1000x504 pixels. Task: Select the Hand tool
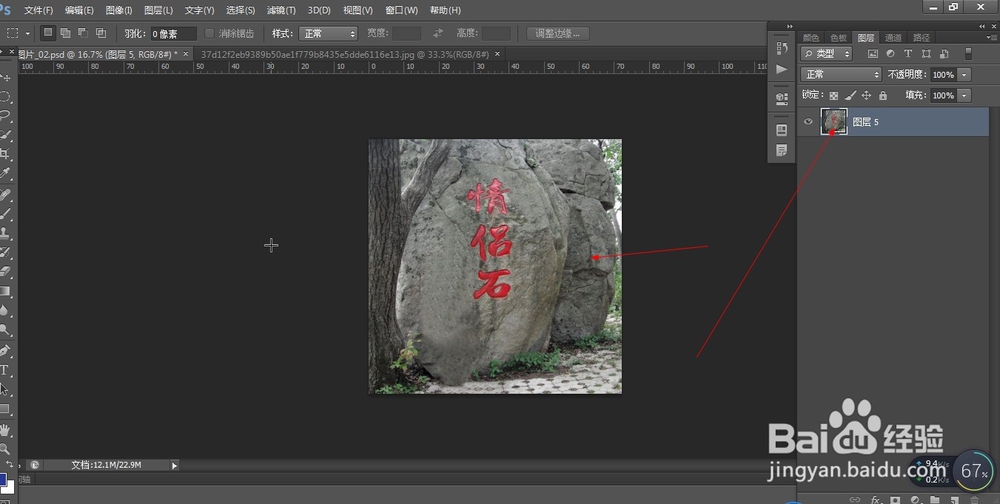point(5,429)
